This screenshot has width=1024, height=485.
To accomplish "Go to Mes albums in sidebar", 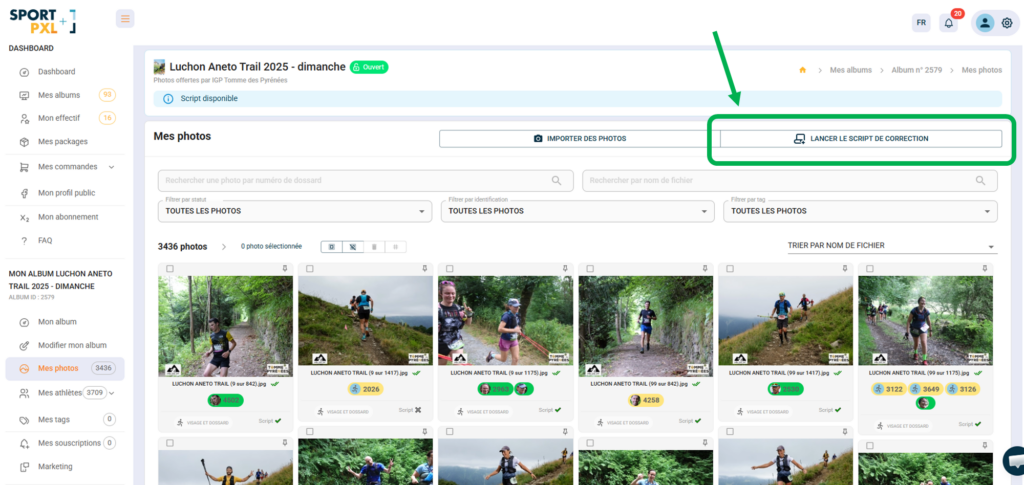I will 58,95.
